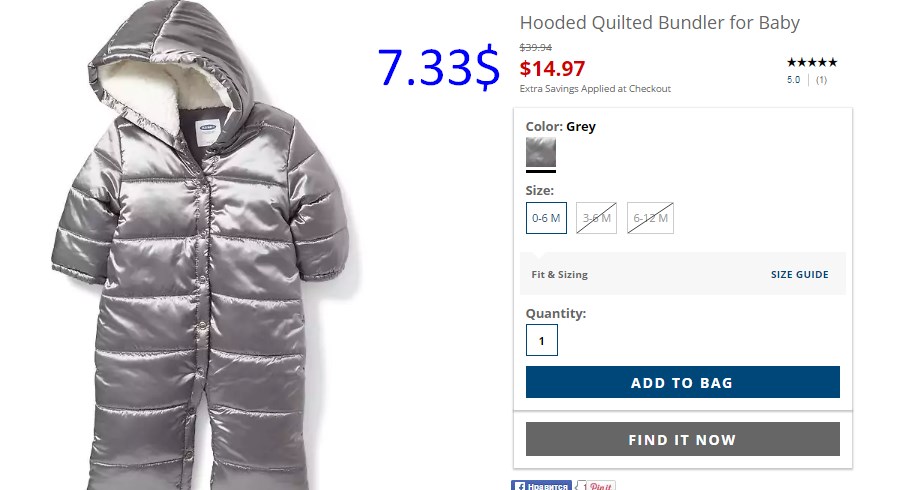The width and height of the screenshot is (910, 490).
Task: Click the Facebook like button
Action: click(541, 486)
